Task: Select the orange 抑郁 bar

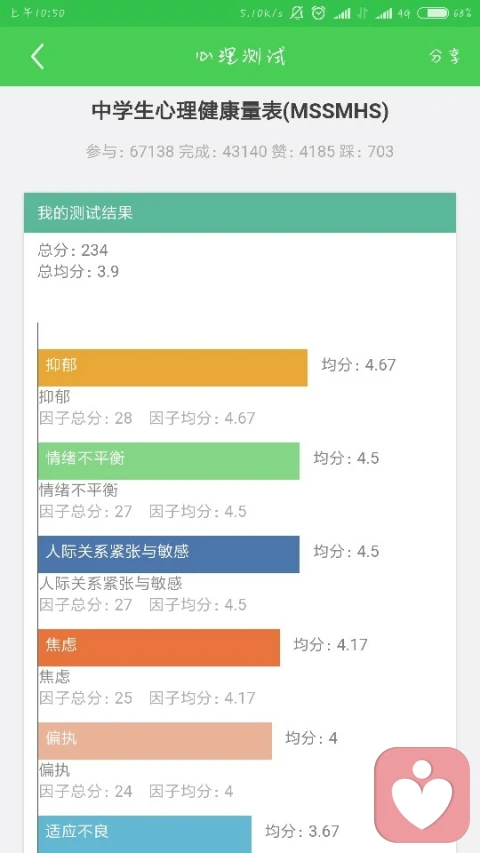Action: coord(173,368)
